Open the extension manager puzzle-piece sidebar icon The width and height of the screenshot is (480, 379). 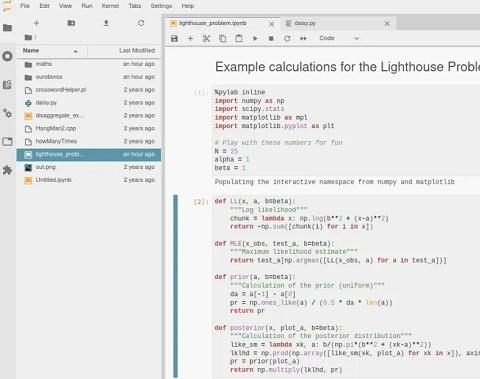click(x=7, y=170)
